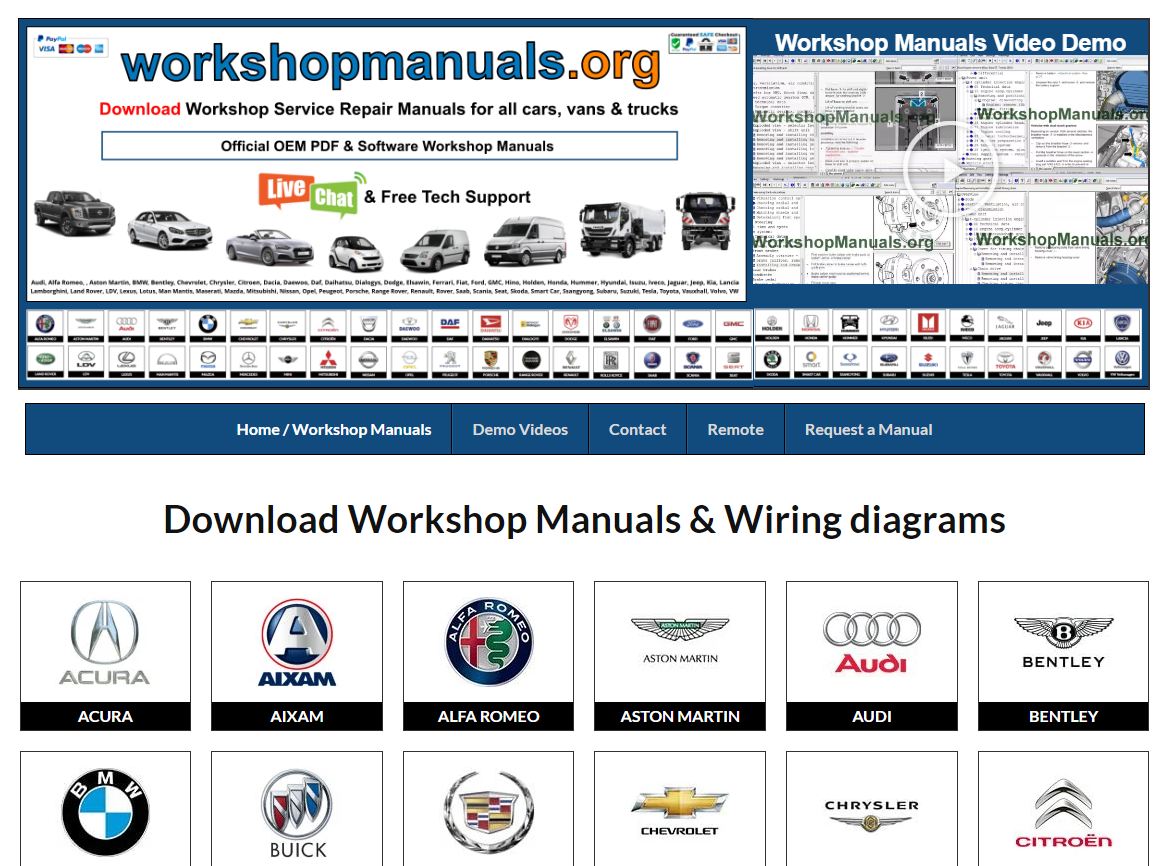
Task: Select the small Jeep icon in banner strip
Action: (x=1044, y=325)
